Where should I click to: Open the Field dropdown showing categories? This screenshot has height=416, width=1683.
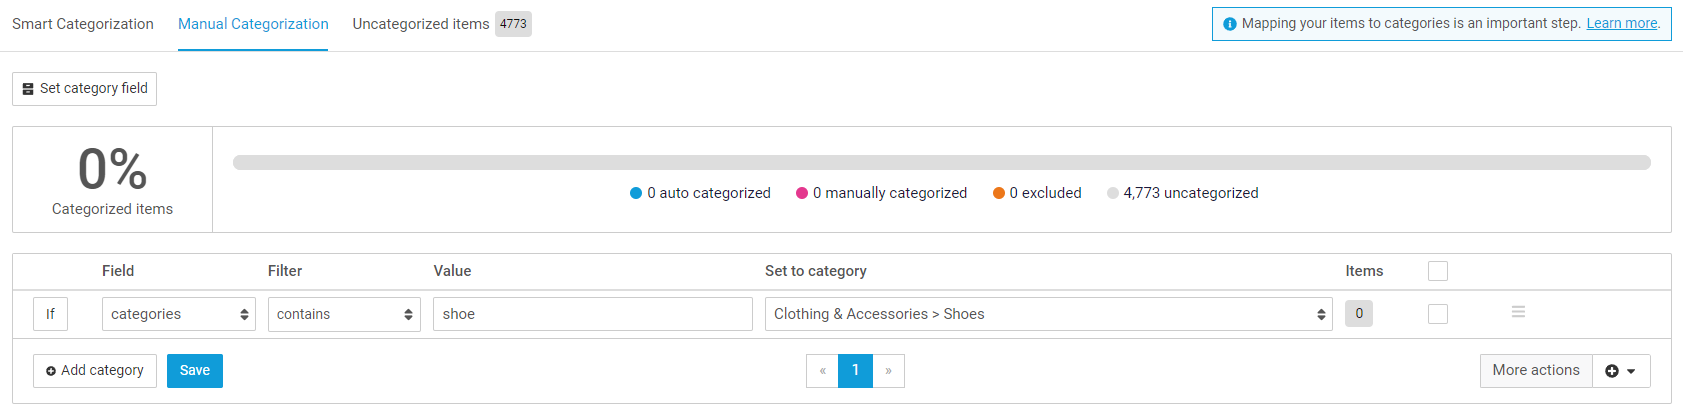coord(178,314)
